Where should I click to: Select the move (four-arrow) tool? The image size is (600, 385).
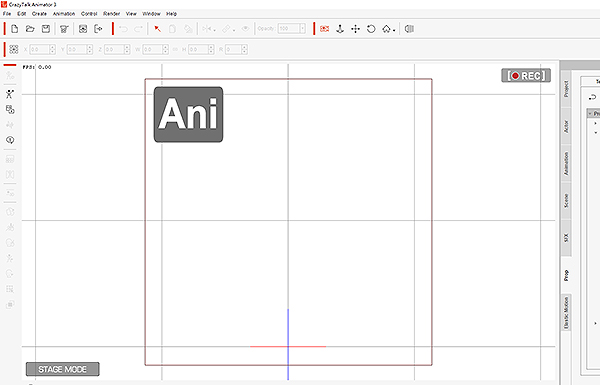[x=355, y=29]
